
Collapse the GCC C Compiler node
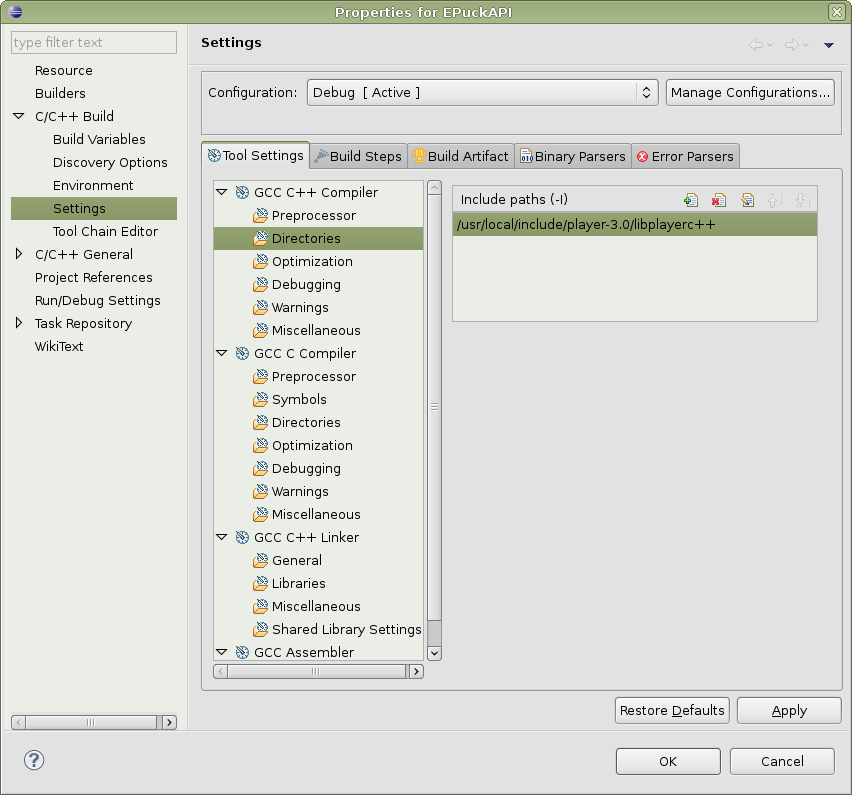(221, 353)
